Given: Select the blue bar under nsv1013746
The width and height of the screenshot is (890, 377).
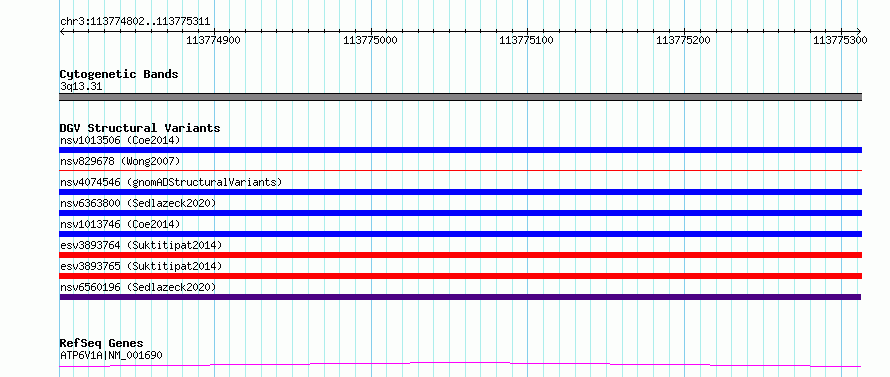Looking at the screenshot, I should click(461, 234).
